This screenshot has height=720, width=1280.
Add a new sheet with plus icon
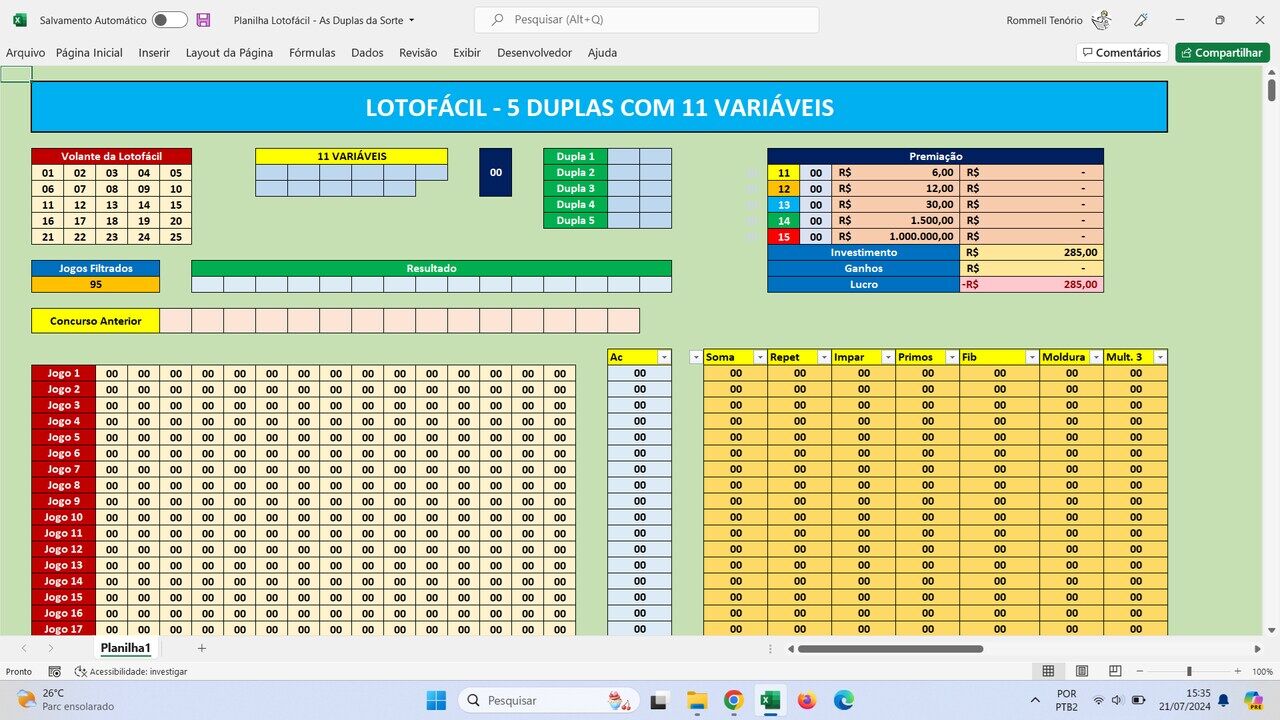coord(201,648)
